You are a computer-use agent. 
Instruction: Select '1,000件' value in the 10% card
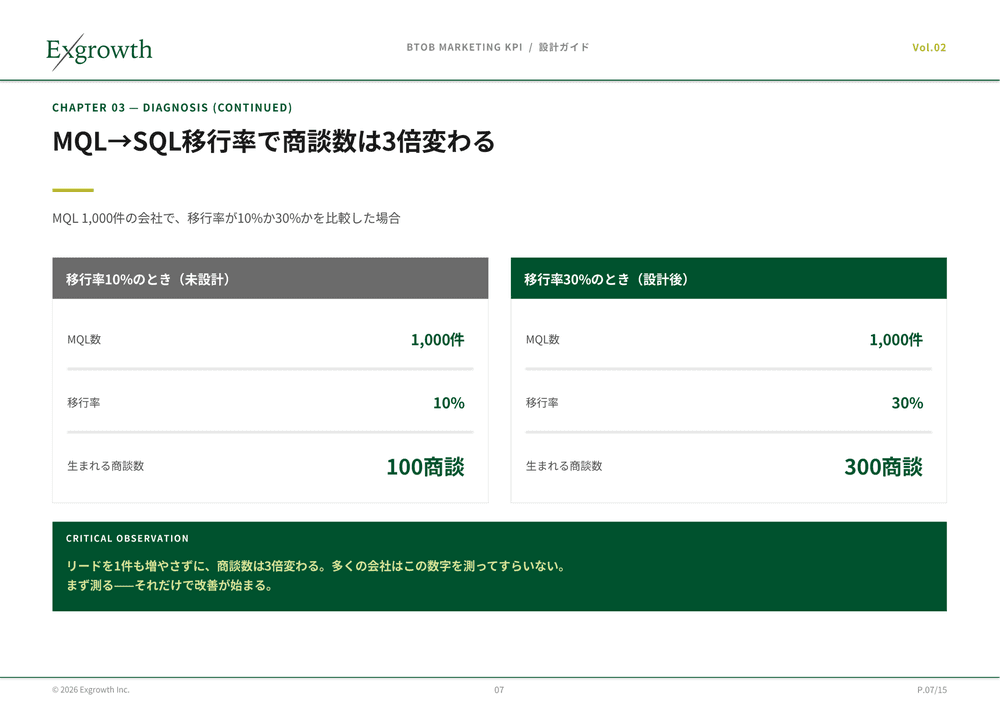coord(438,339)
